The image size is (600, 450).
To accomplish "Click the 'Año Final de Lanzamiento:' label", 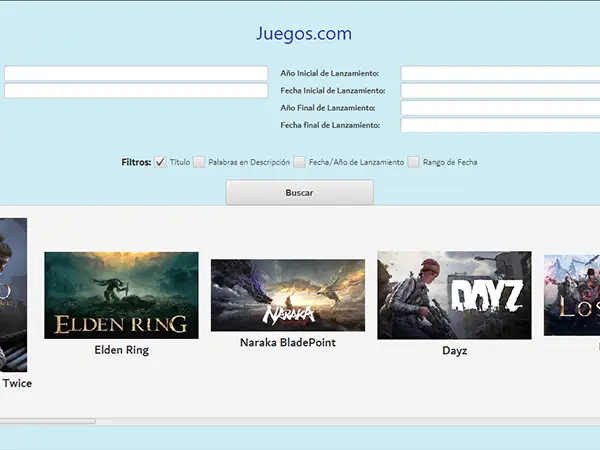I will click(x=328, y=108).
